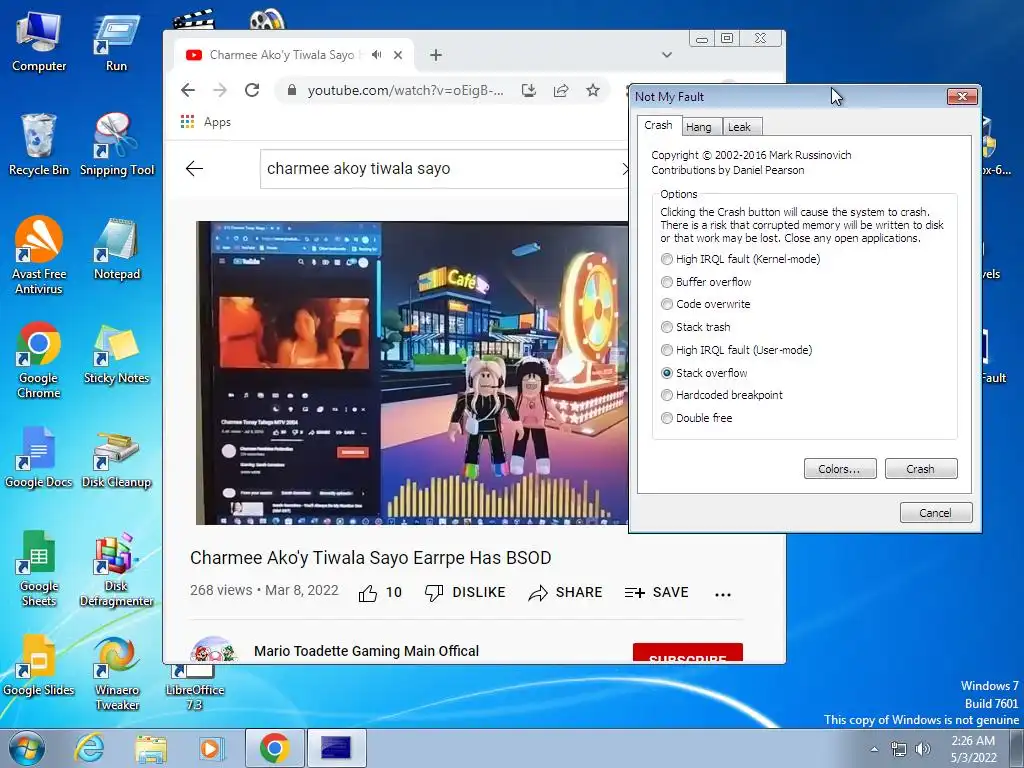Open Avast Free Antivirus shortcut

(39, 255)
